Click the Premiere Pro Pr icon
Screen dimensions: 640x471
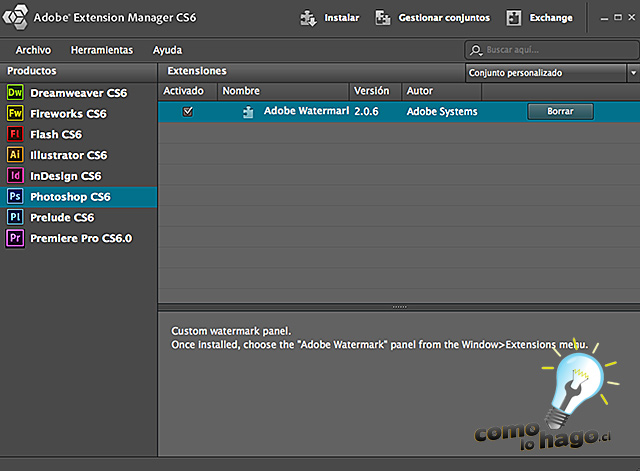[x=15, y=238]
